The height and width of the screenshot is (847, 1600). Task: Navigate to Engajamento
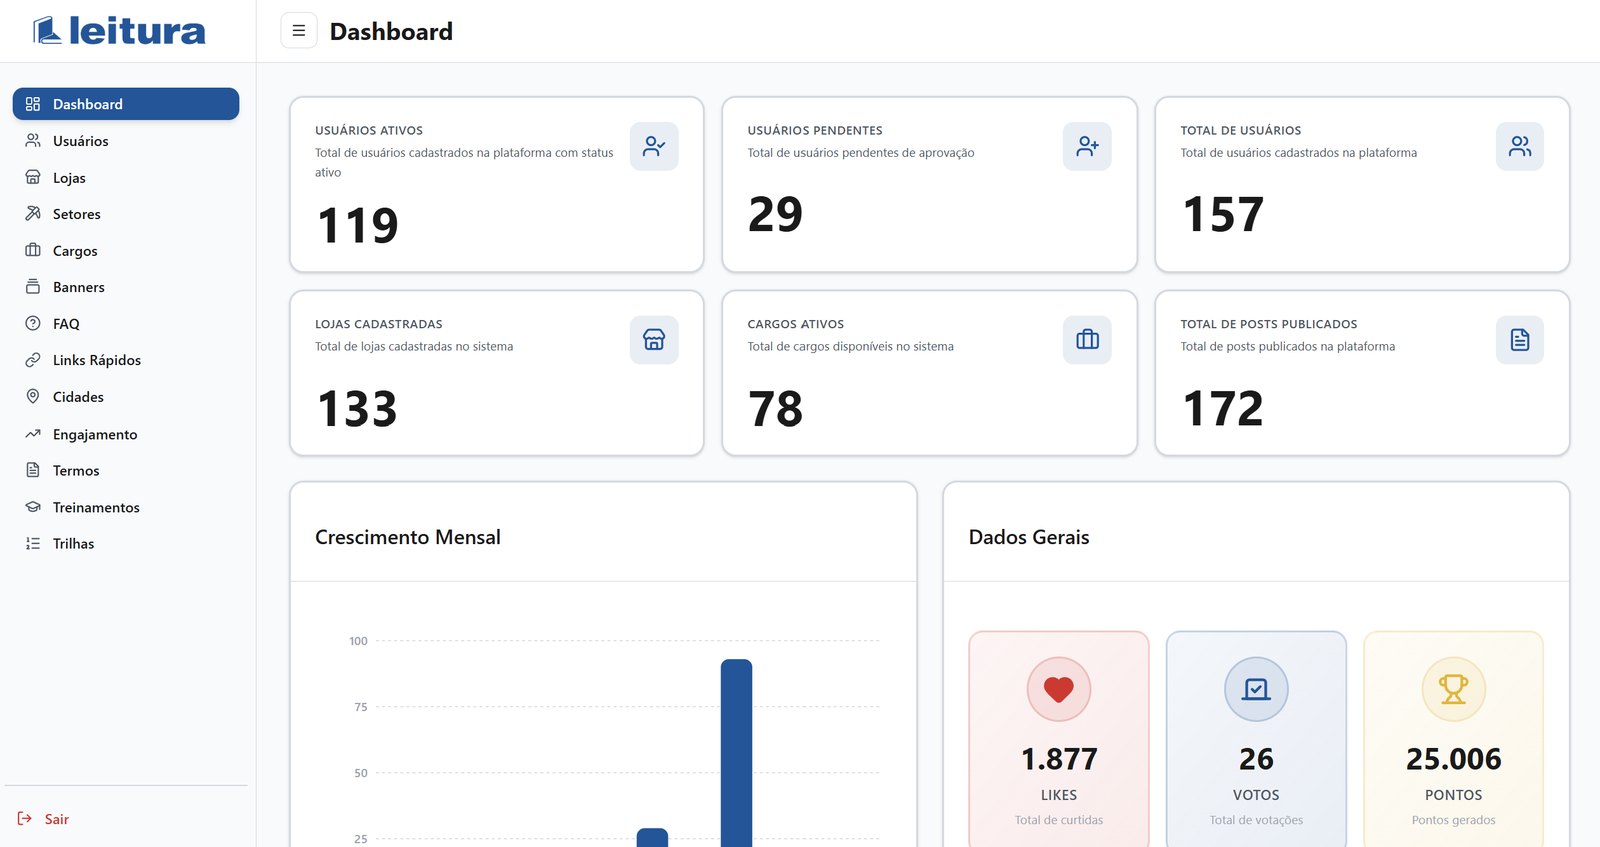pyautogui.click(x=126, y=434)
